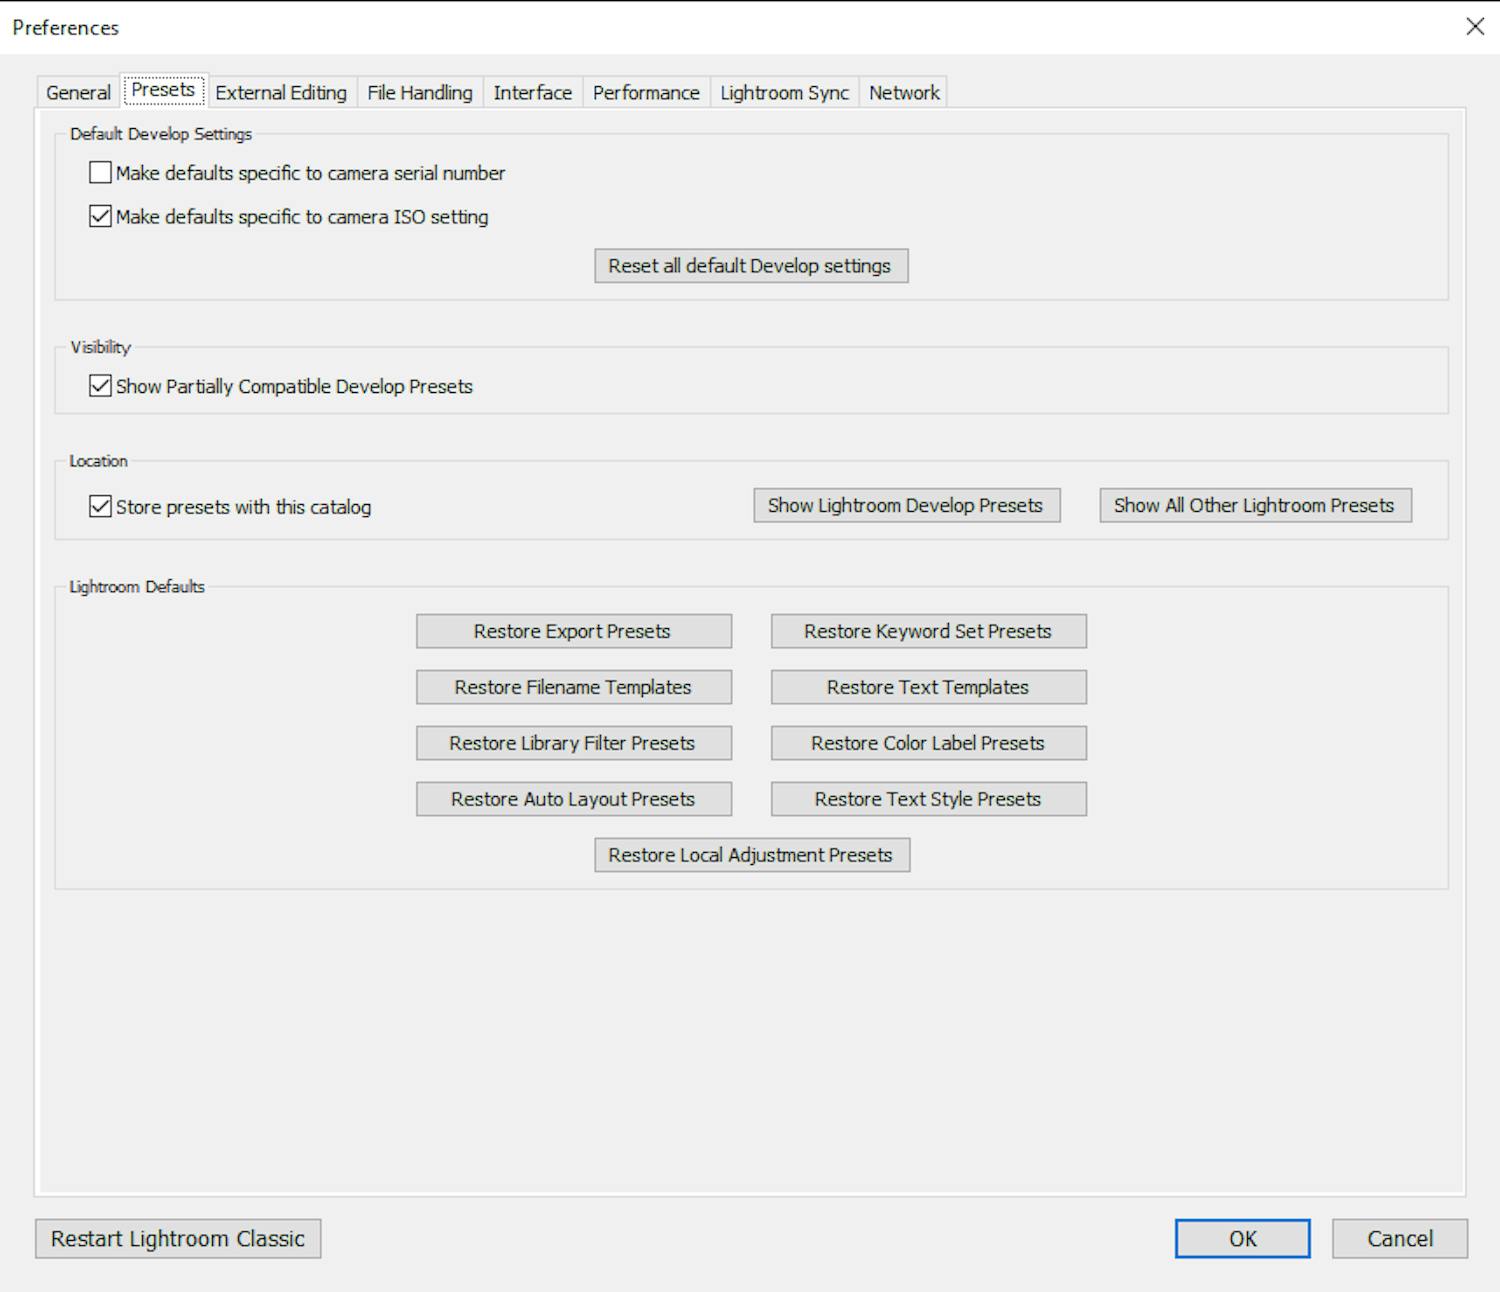
Task: Click Show All Other Lightroom Presets
Action: click(x=1254, y=506)
